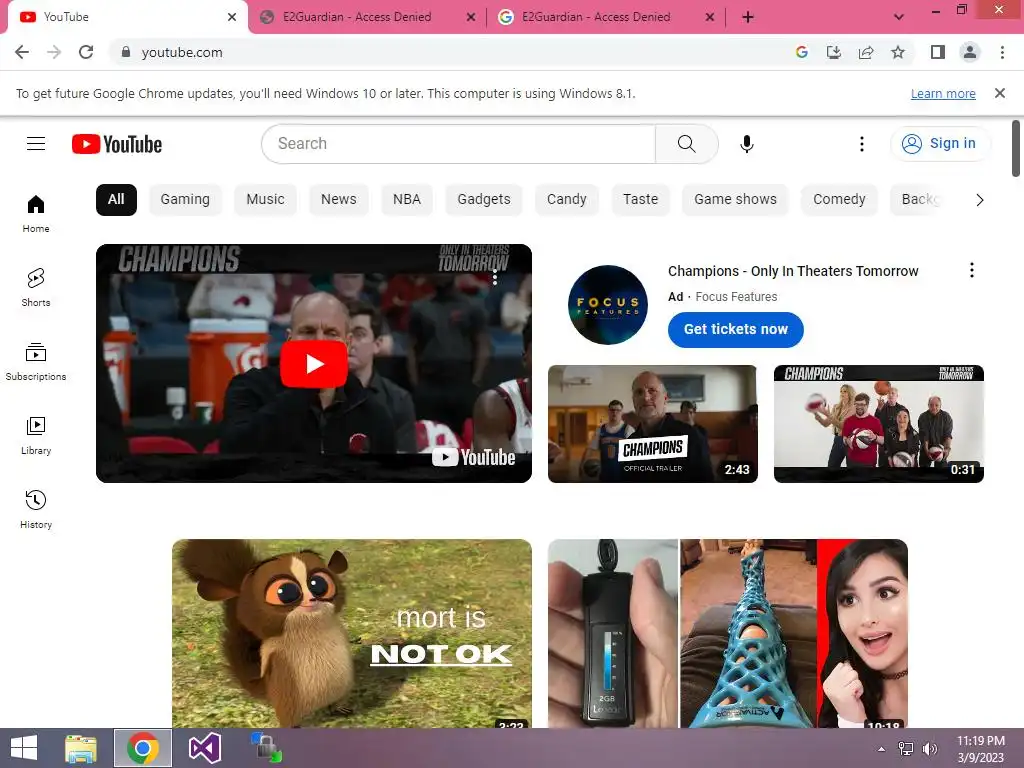The width and height of the screenshot is (1024, 768).
Task: Open YouTube settings three-dot menu
Action: click(x=861, y=144)
